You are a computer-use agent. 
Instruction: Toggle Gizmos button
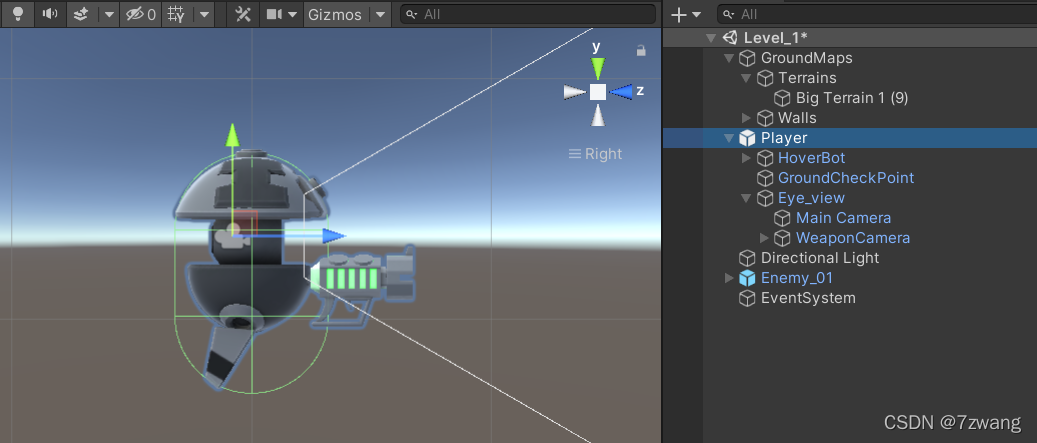pyautogui.click(x=335, y=14)
